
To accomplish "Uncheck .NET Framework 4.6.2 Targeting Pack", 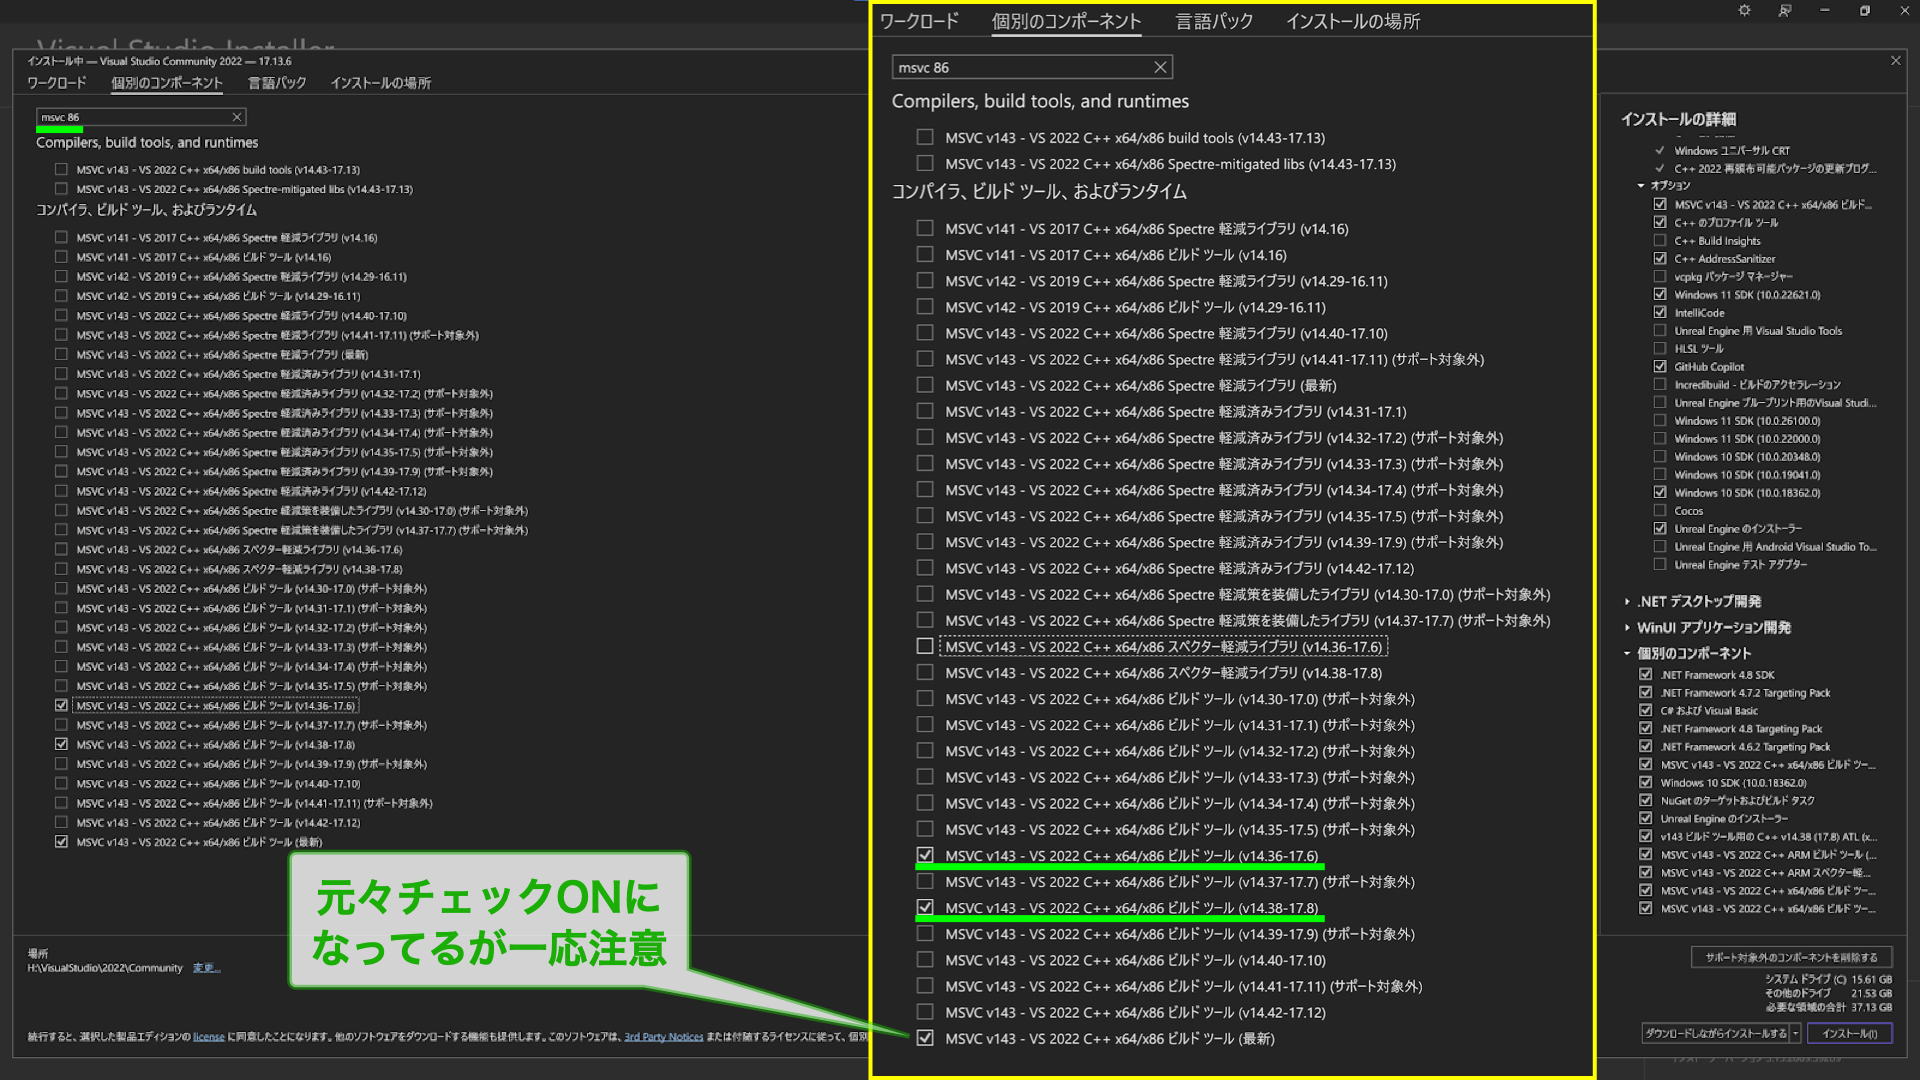I will coord(1645,746).
